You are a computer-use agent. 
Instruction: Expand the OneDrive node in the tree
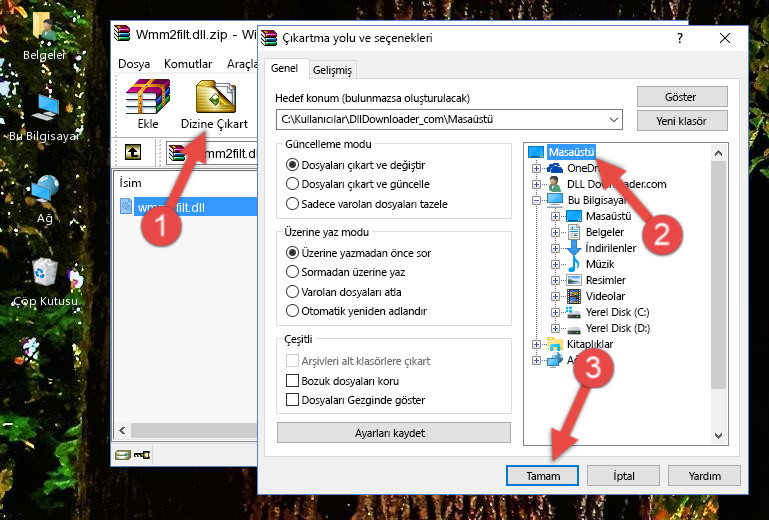click(x=536, y=168)
